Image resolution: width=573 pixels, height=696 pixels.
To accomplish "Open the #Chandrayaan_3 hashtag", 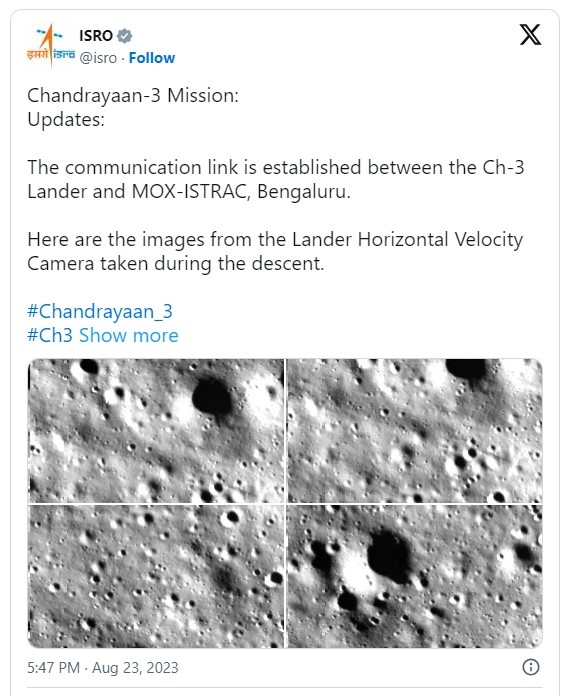I will pos(100,311).
